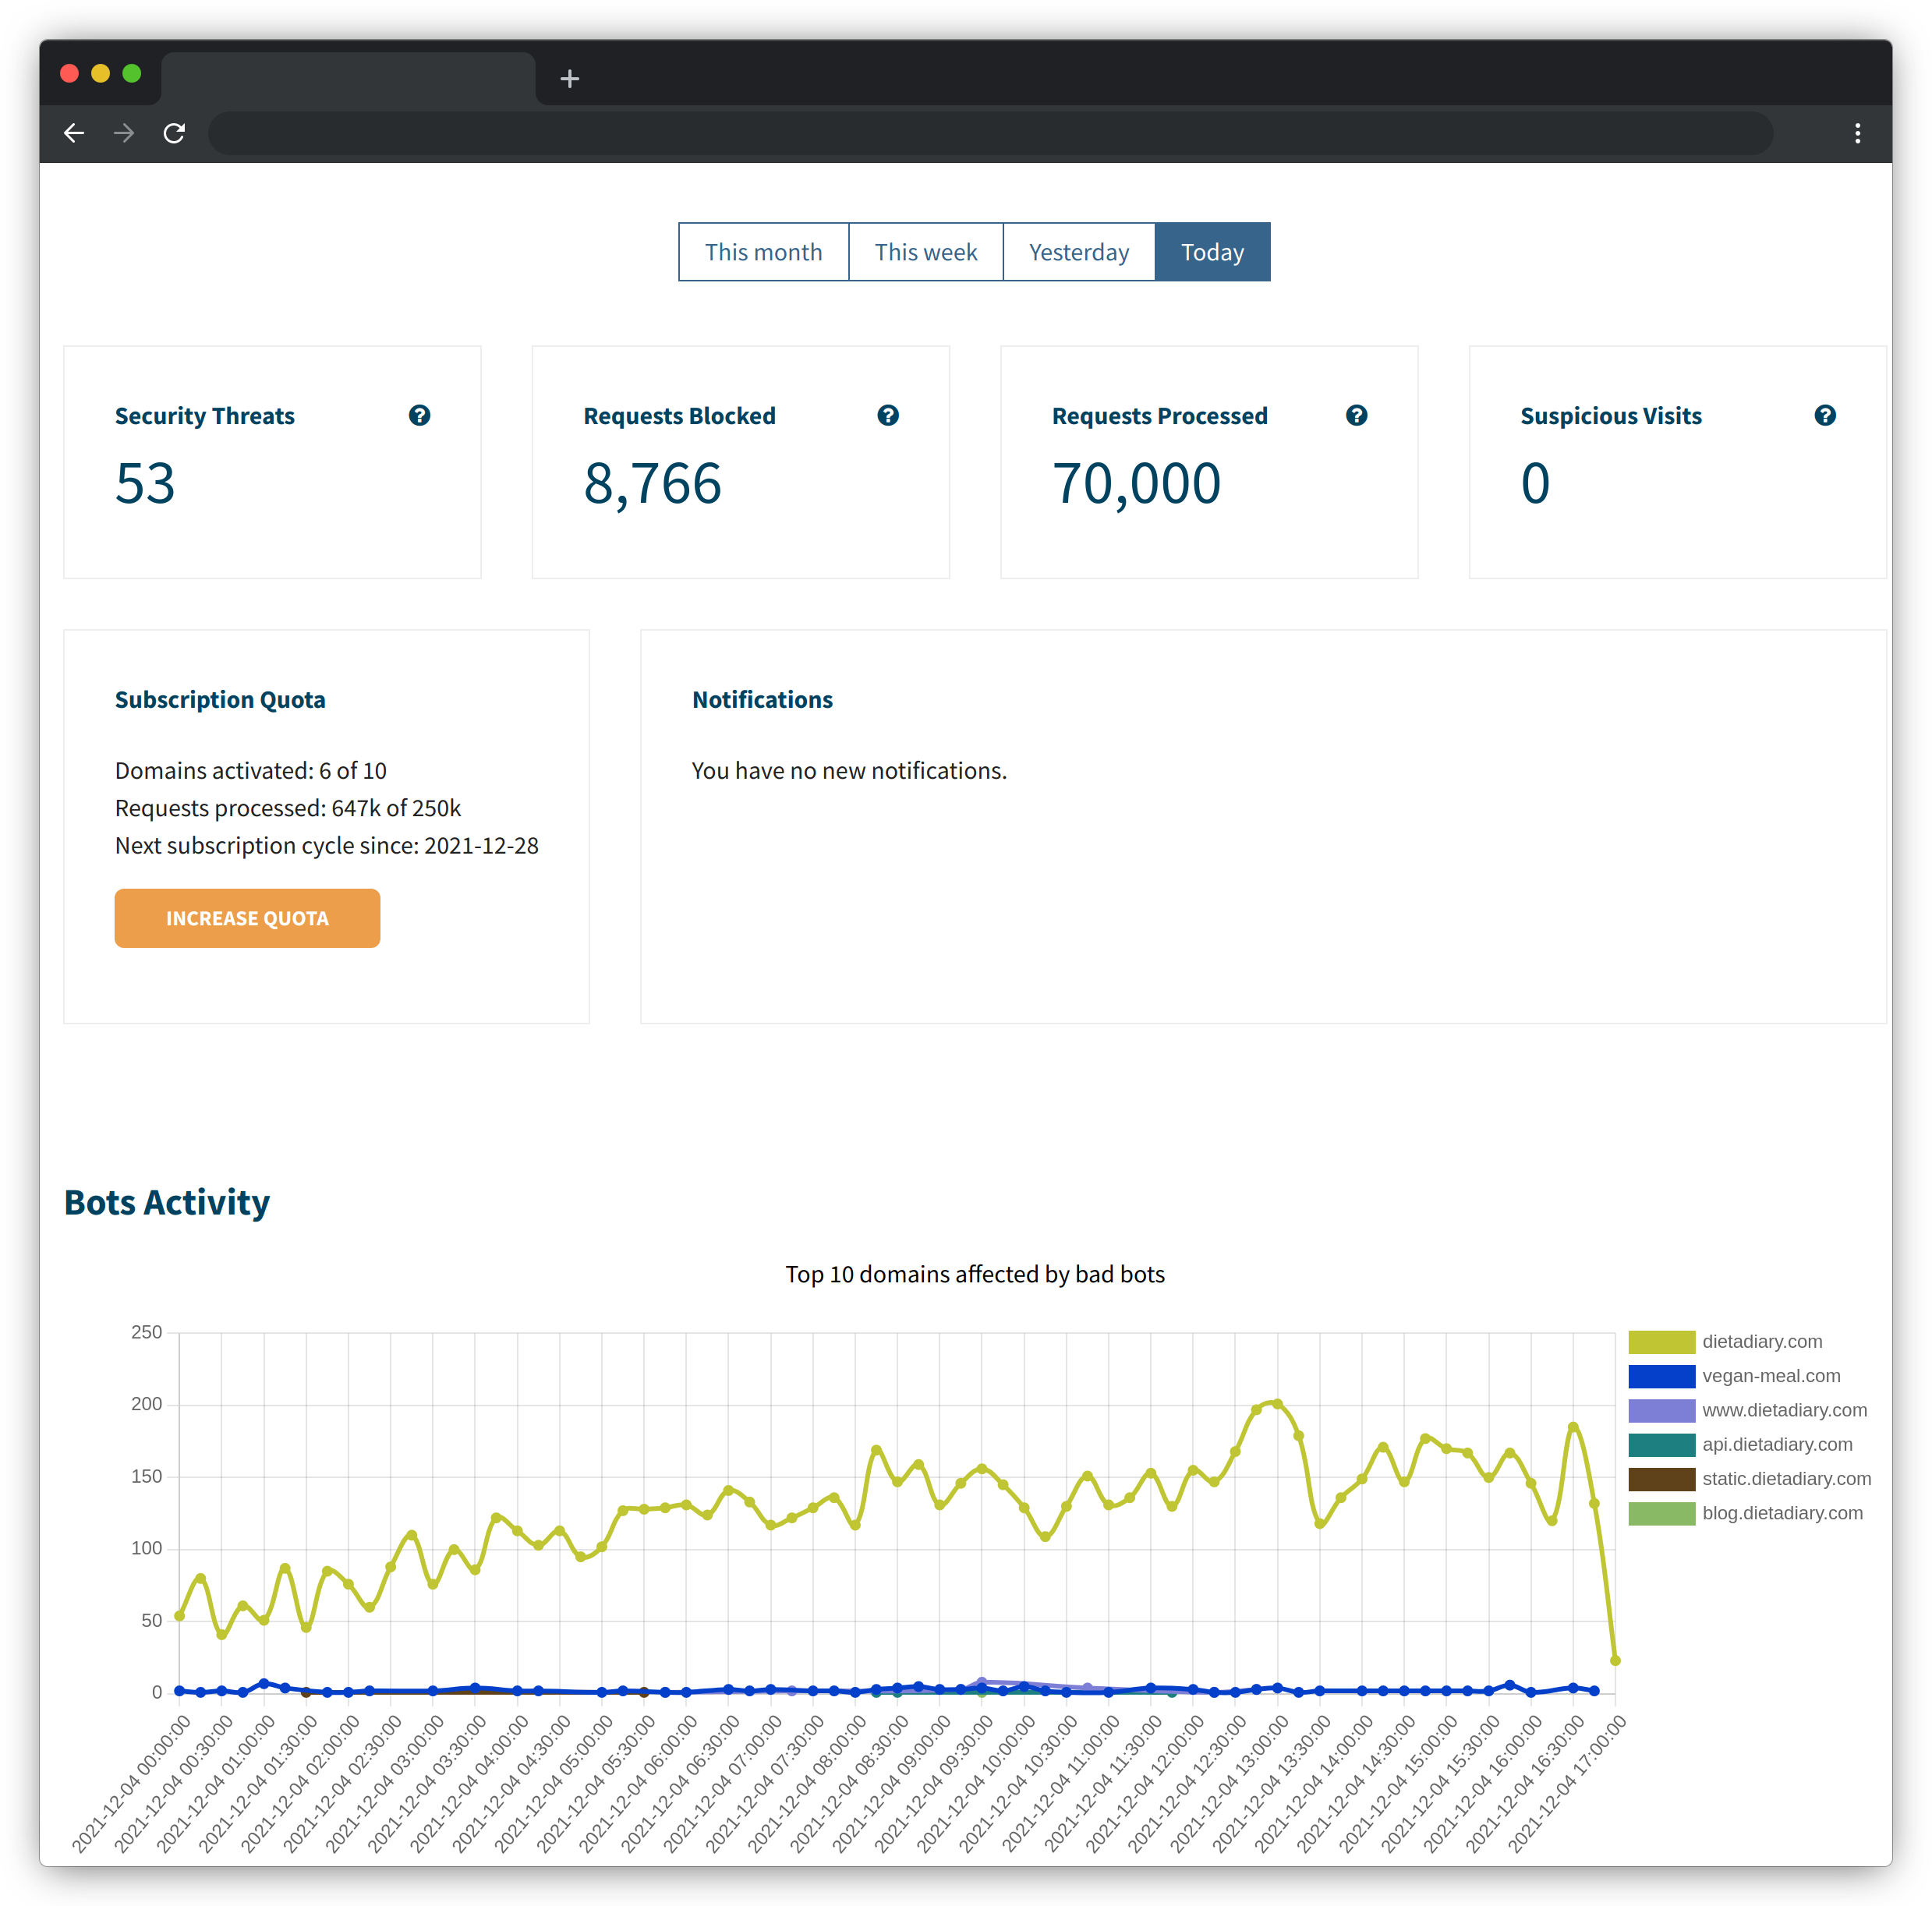Open the browser three-dot menu

pyautogui.click(x=1857, y=133)
